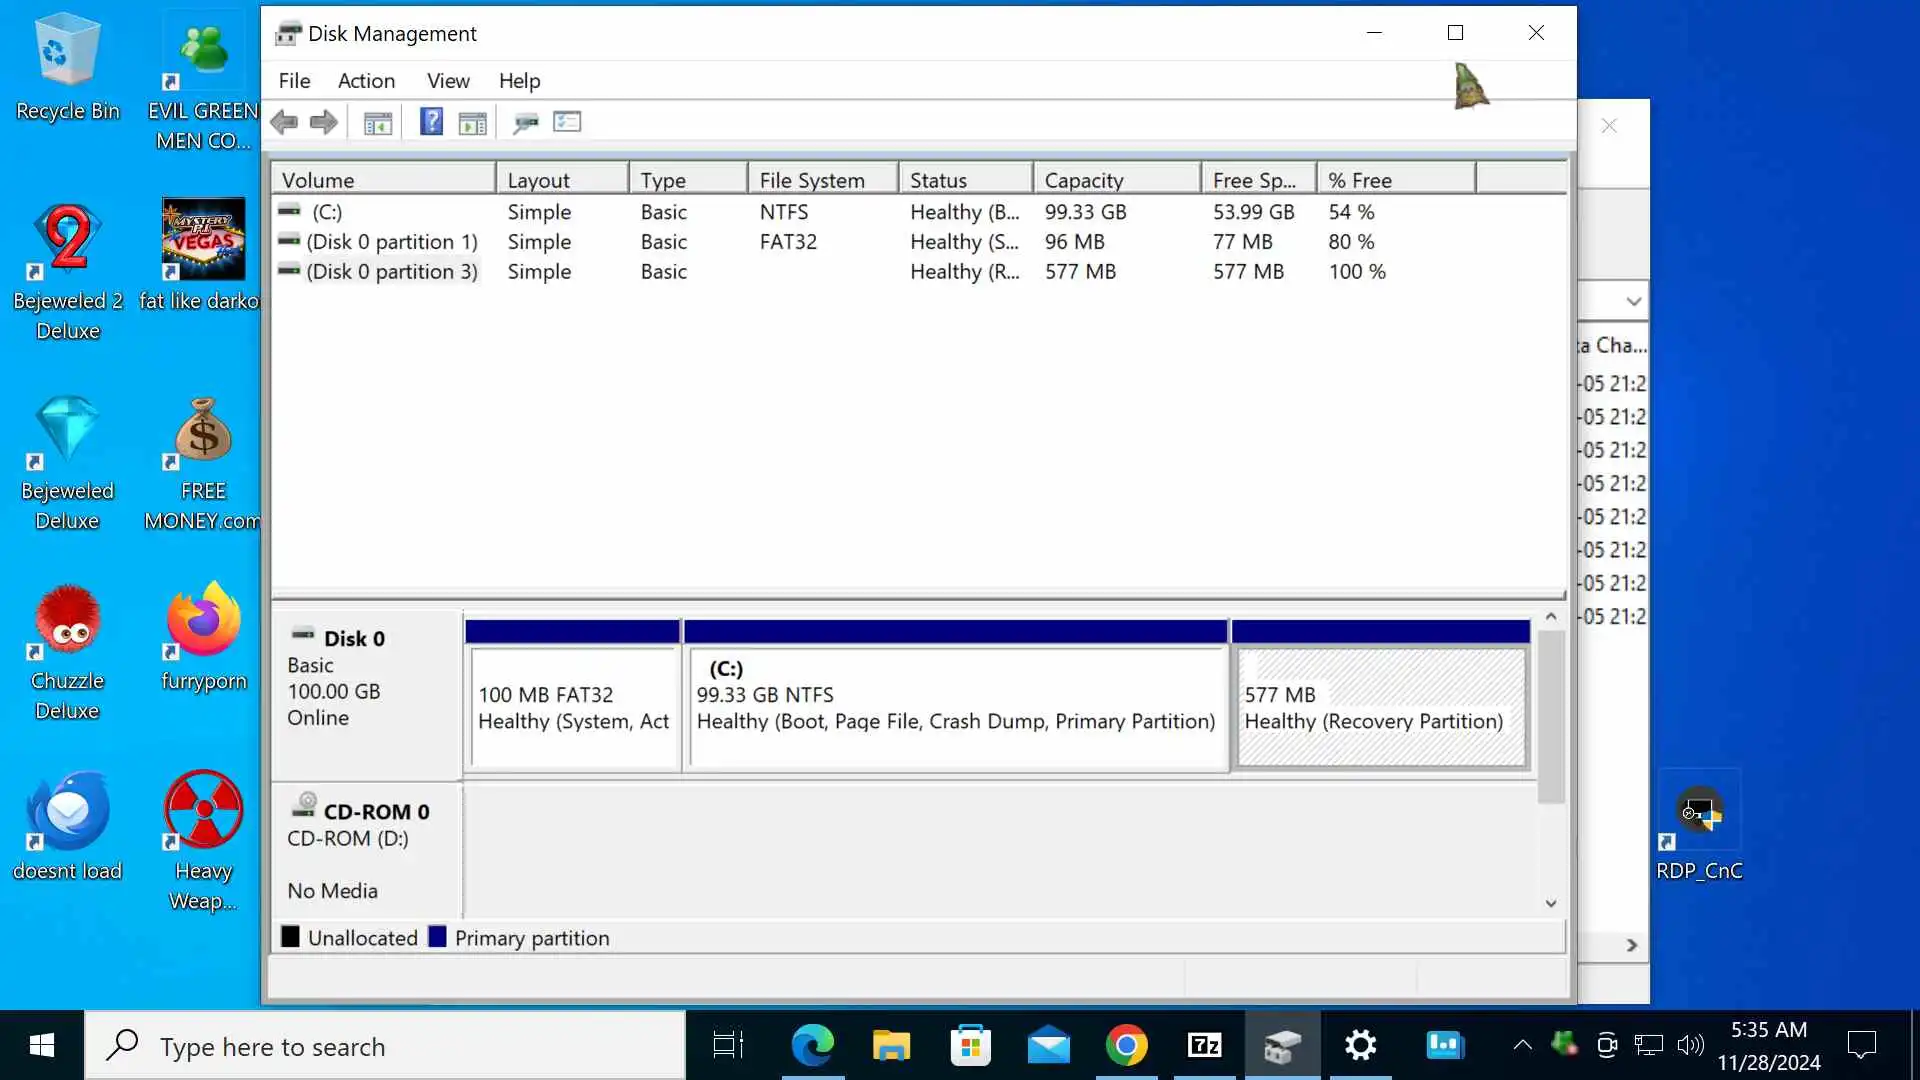Select Disk 0 partition 3 row
The width and height of the screenshot is (1920, 1080).
pos(391,272)
